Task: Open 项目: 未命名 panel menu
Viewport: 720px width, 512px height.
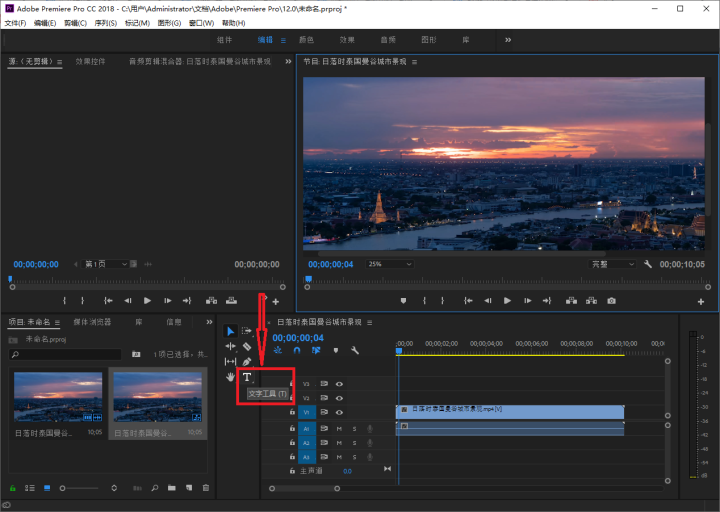Action: click(x=57, y=322)
